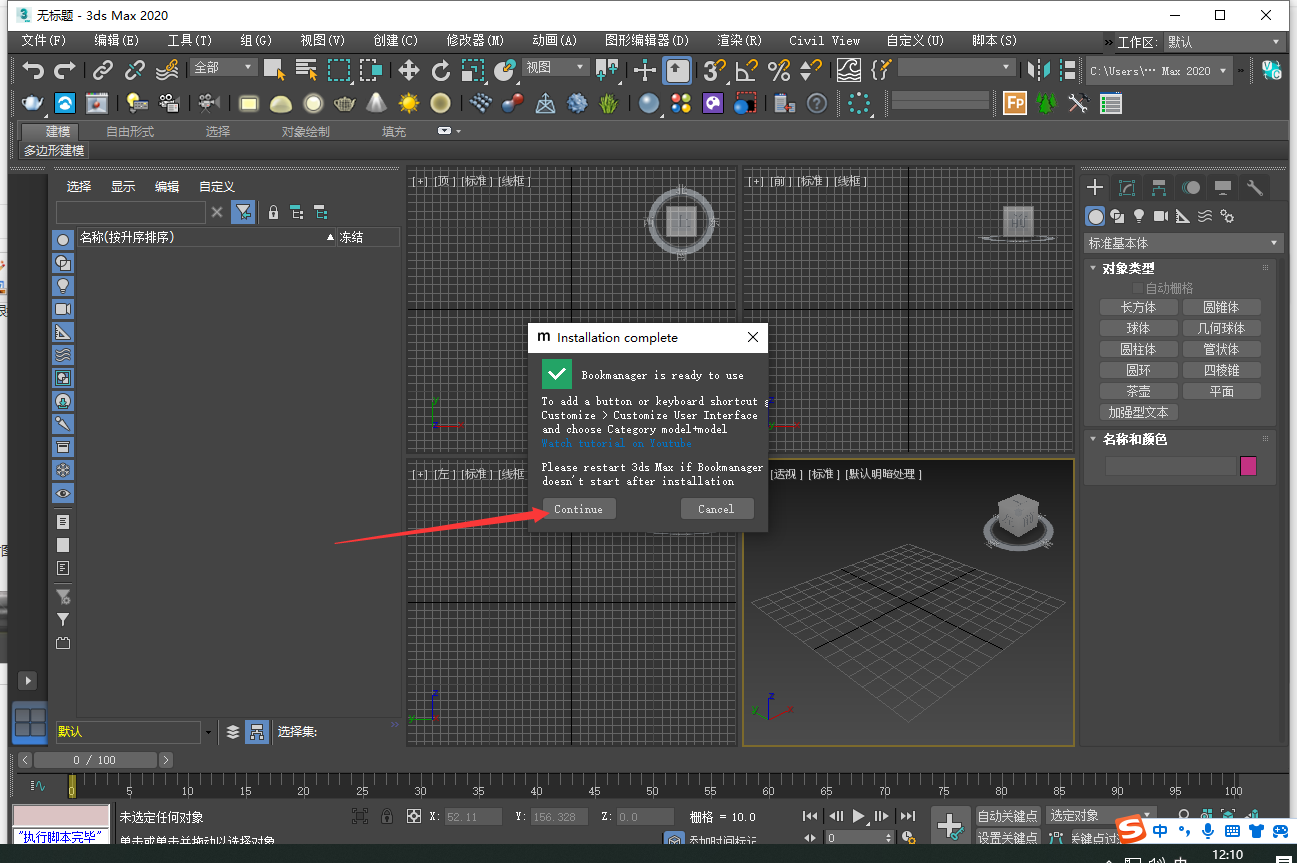The width and height of the screenshot is (1297, 863).
Task: Click the Mirror tool icon
Action: click(1039, 70)
